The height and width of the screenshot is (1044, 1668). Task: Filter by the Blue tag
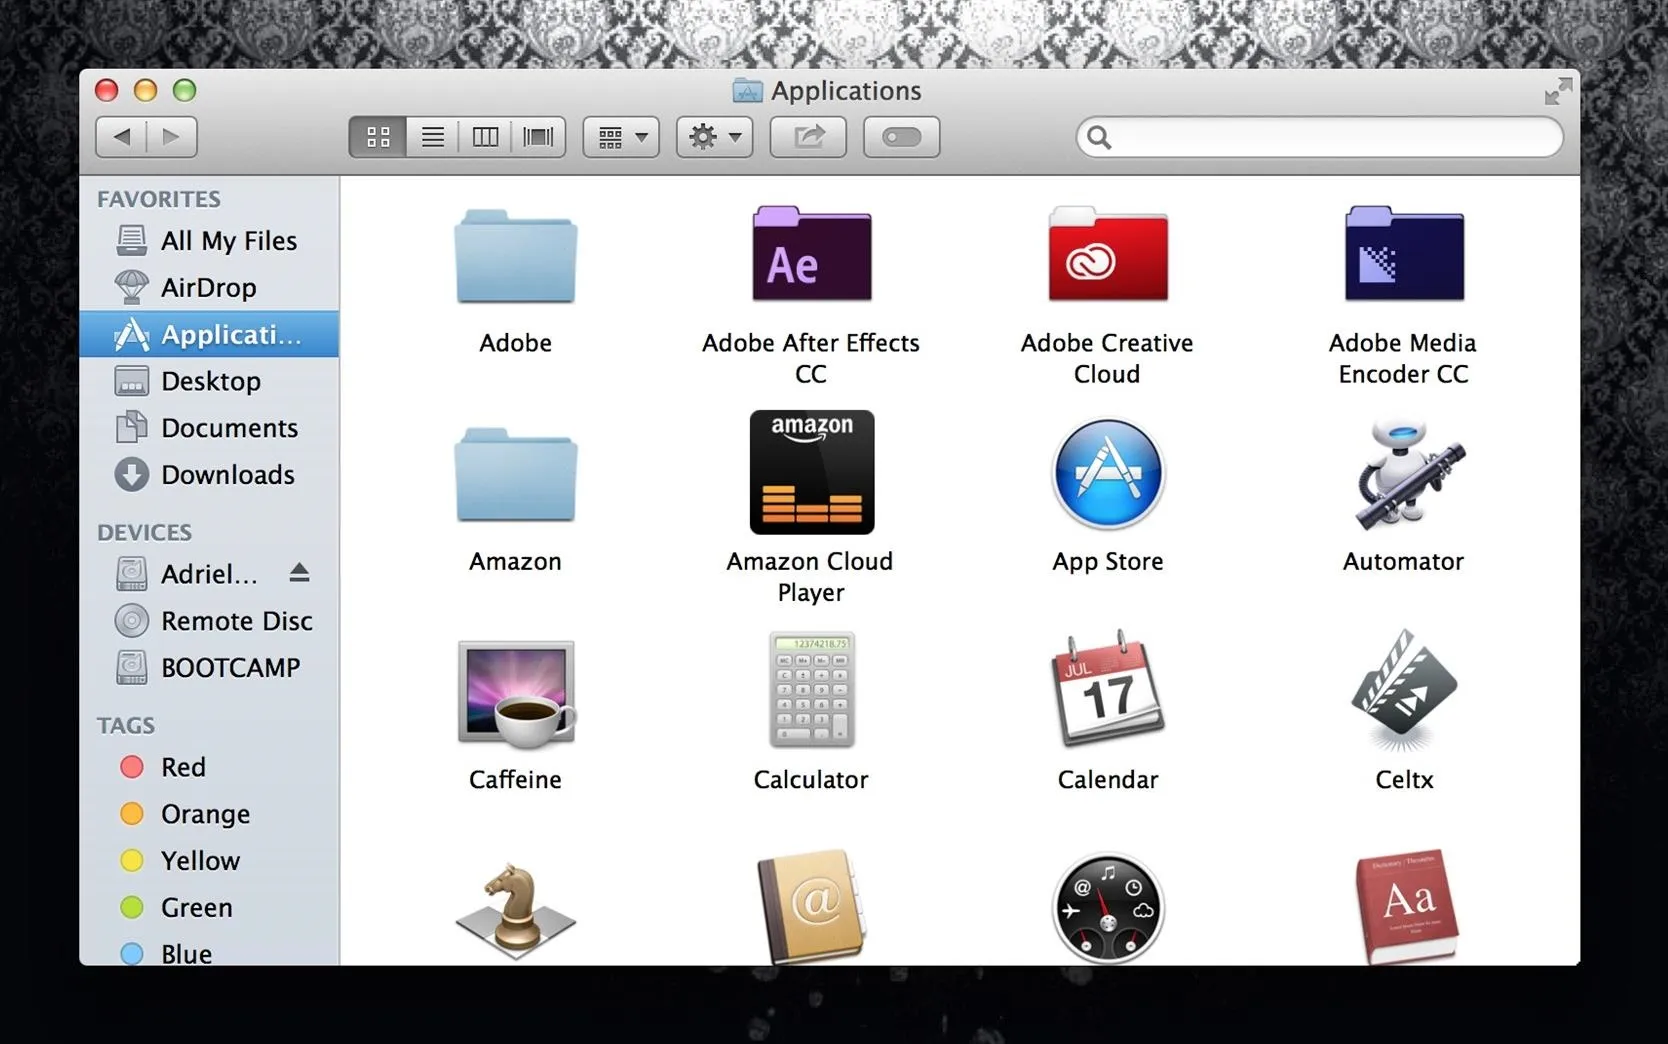pyautogui.click(x=209, y=952)
